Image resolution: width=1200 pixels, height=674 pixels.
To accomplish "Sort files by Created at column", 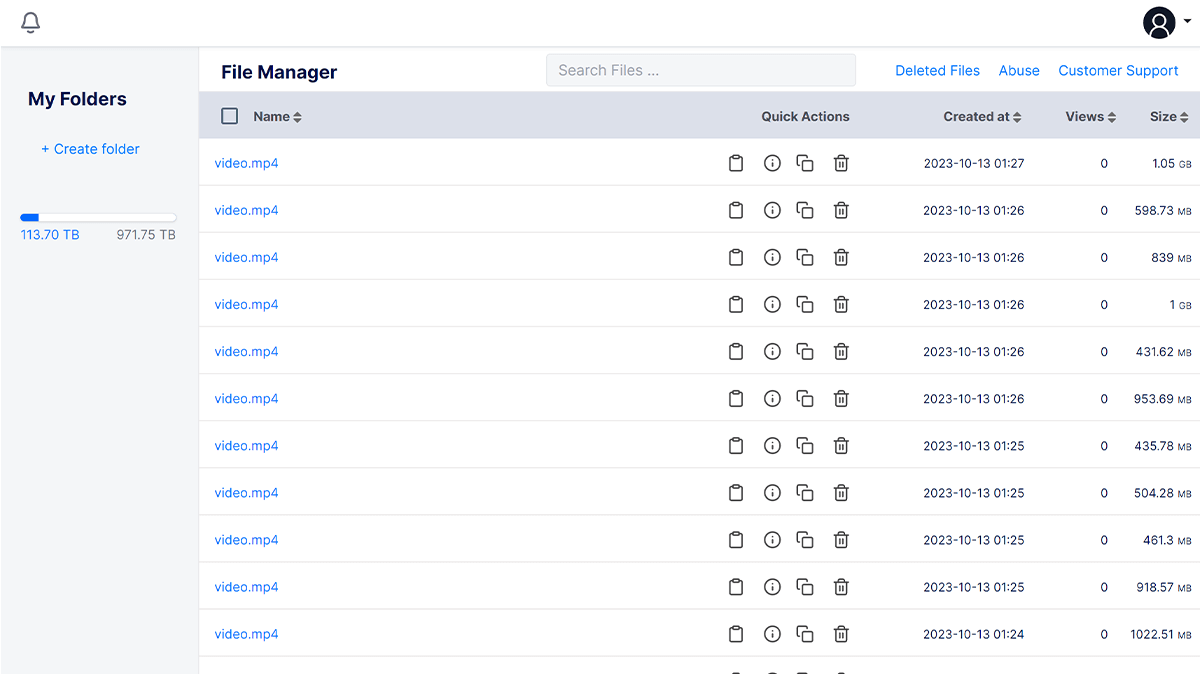I will [982, 117].
